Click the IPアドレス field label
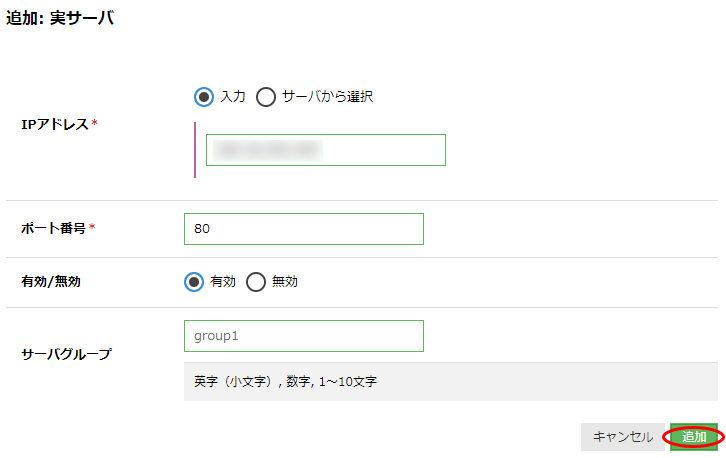726x458 pixels. click(x=55, y=124)
